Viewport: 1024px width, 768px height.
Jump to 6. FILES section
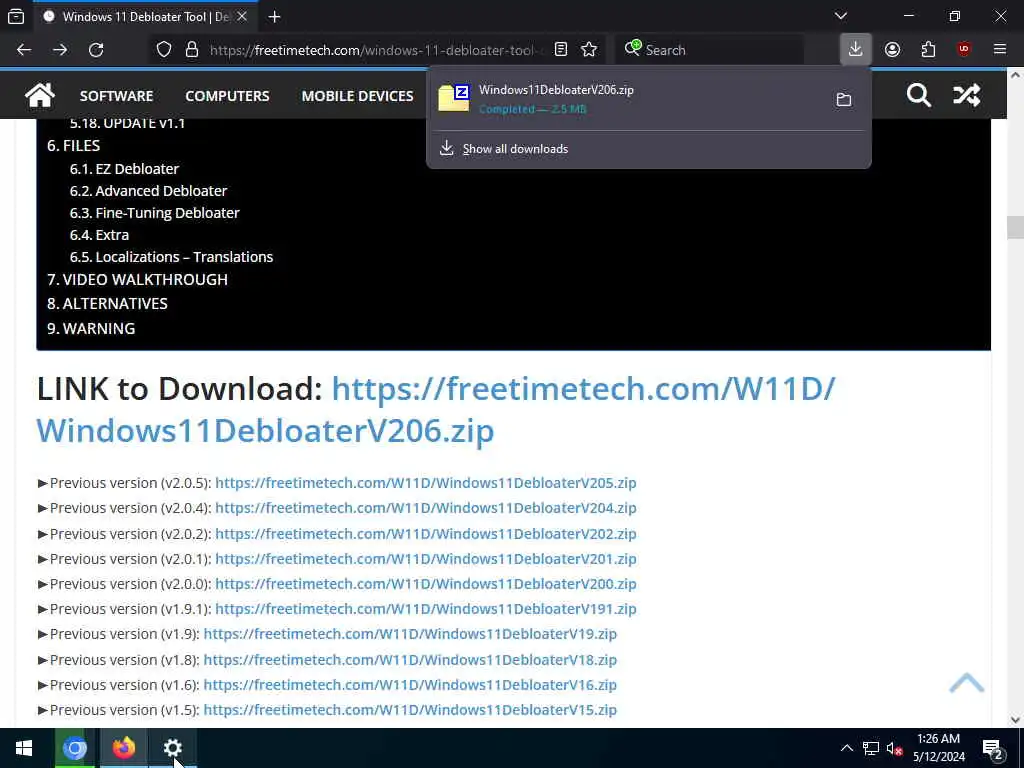tap(73, 146)
